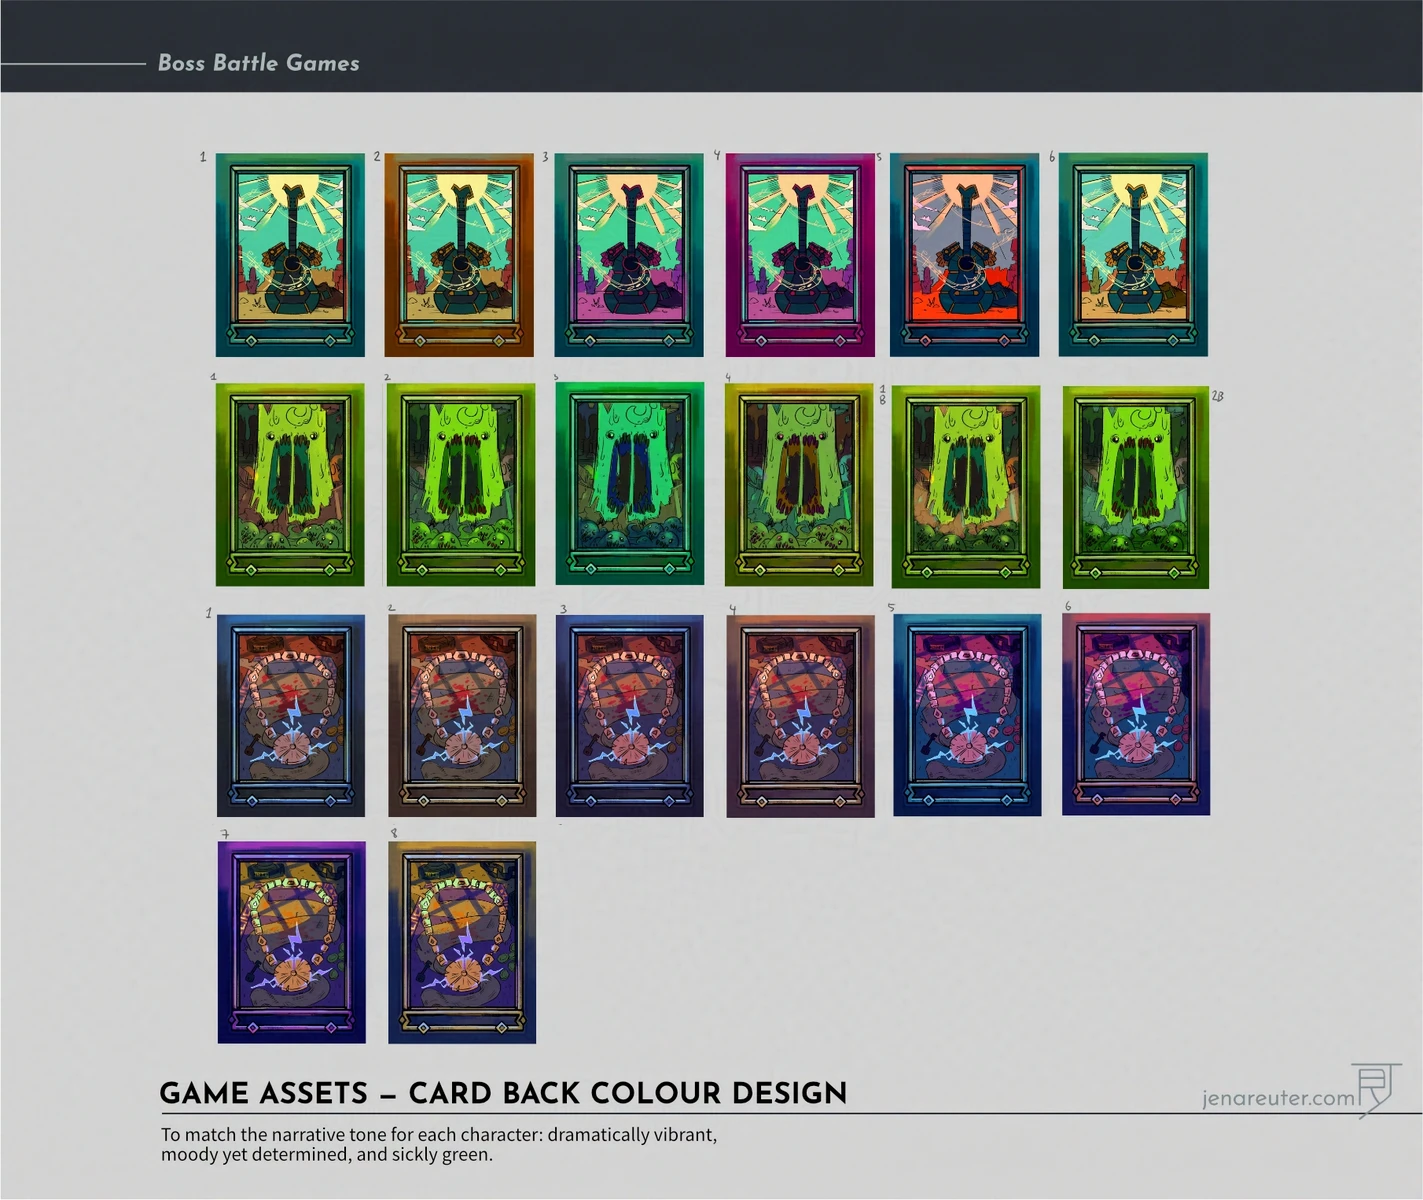Select guitar card 2 with orange border
Viewport: 1423px width, 1200px height.
pyautogui.click(x=459, y=255)
